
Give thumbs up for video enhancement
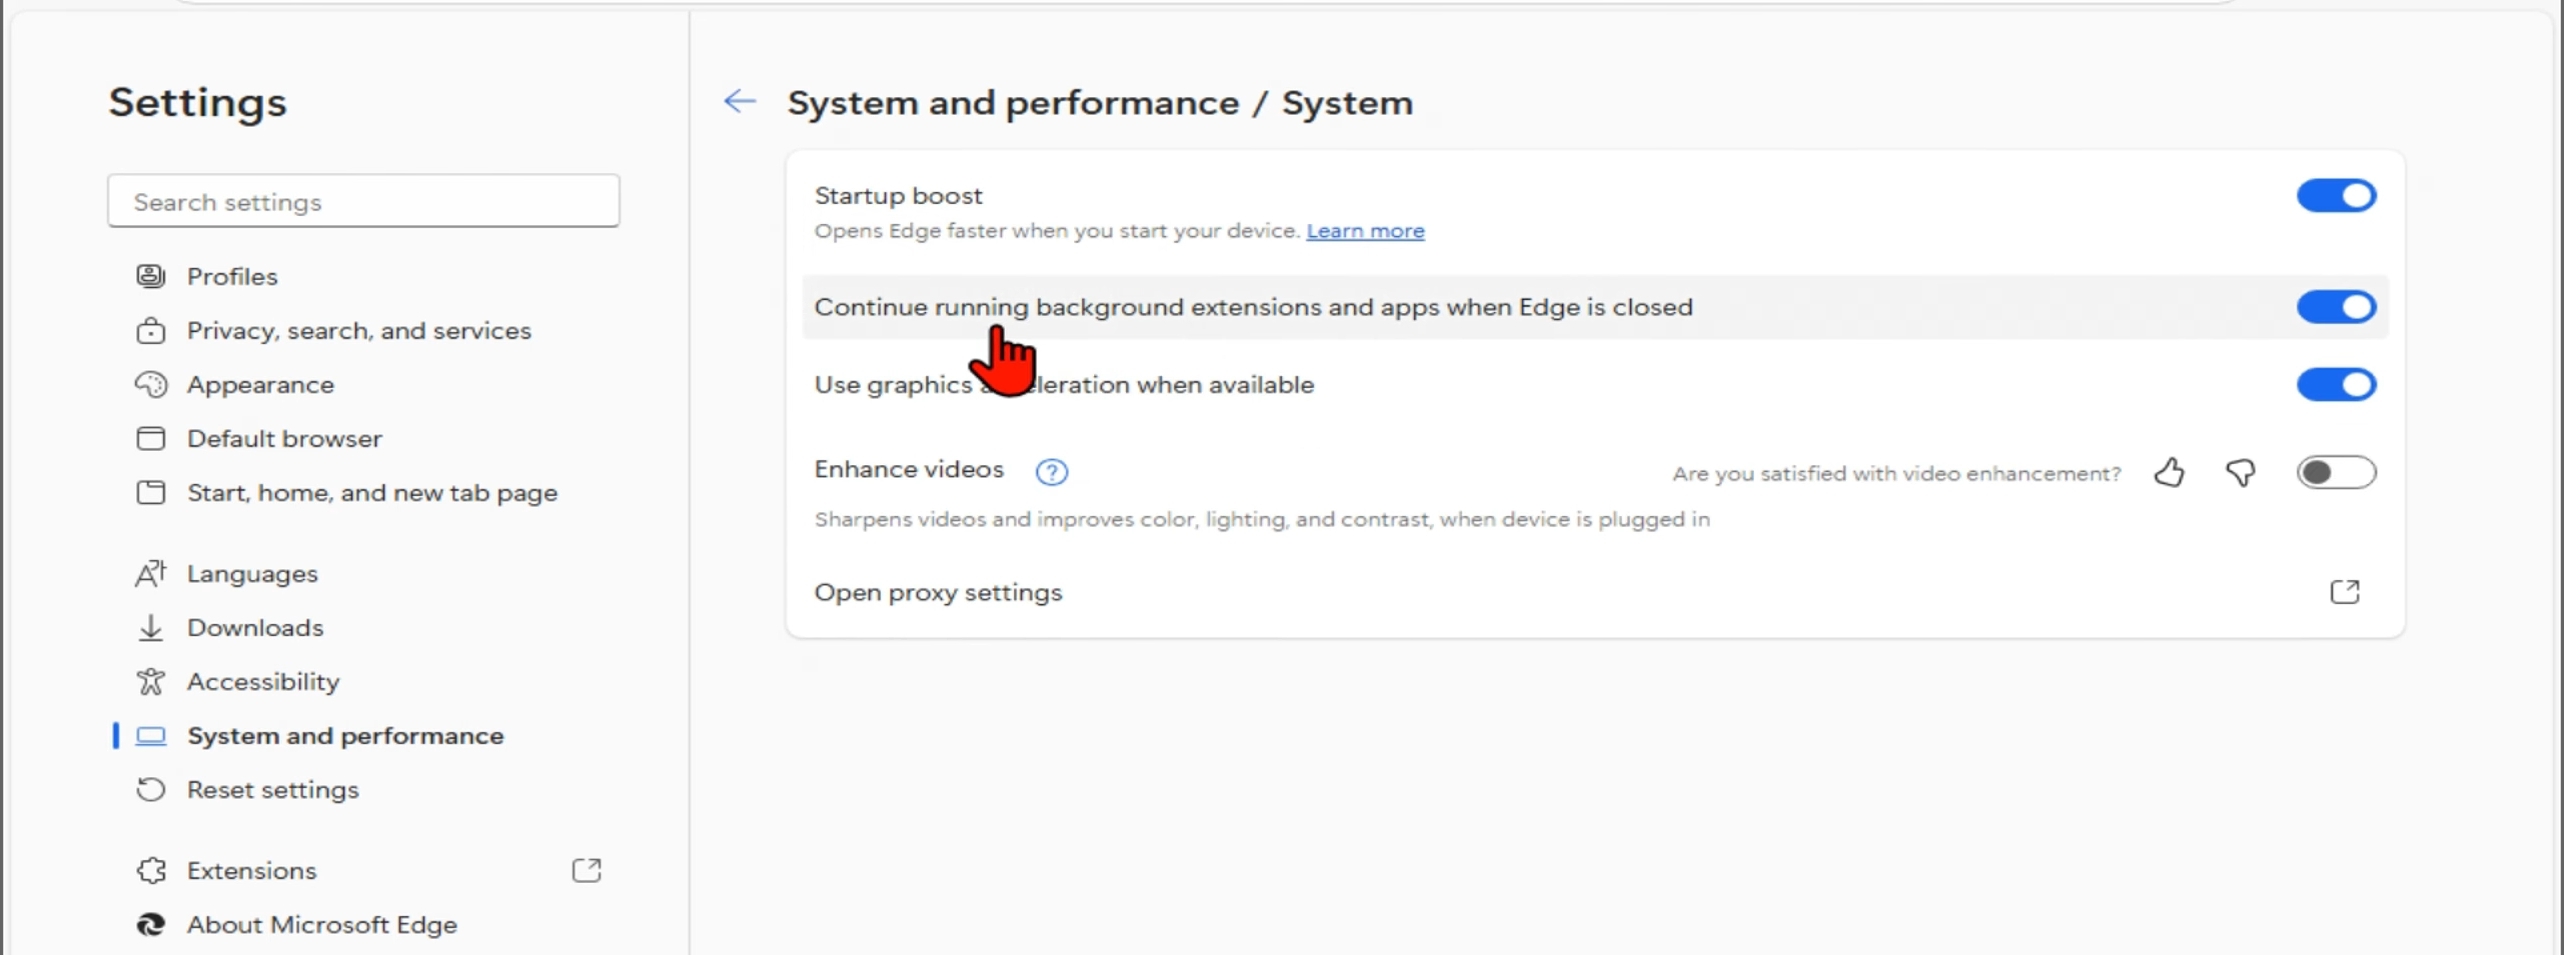pos(2169,472)
